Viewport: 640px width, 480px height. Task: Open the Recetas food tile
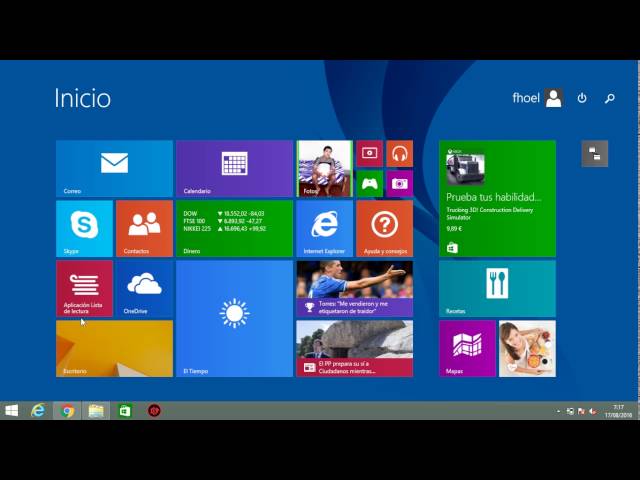(497, 289)
